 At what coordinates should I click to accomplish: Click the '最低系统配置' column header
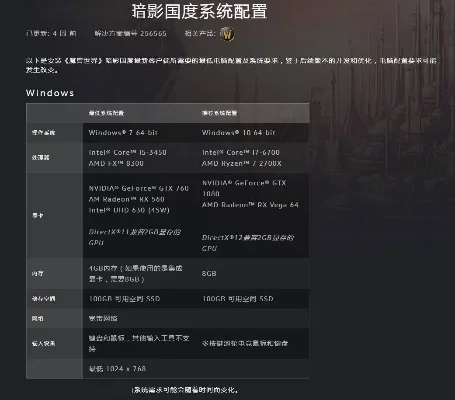click(106, 113)
